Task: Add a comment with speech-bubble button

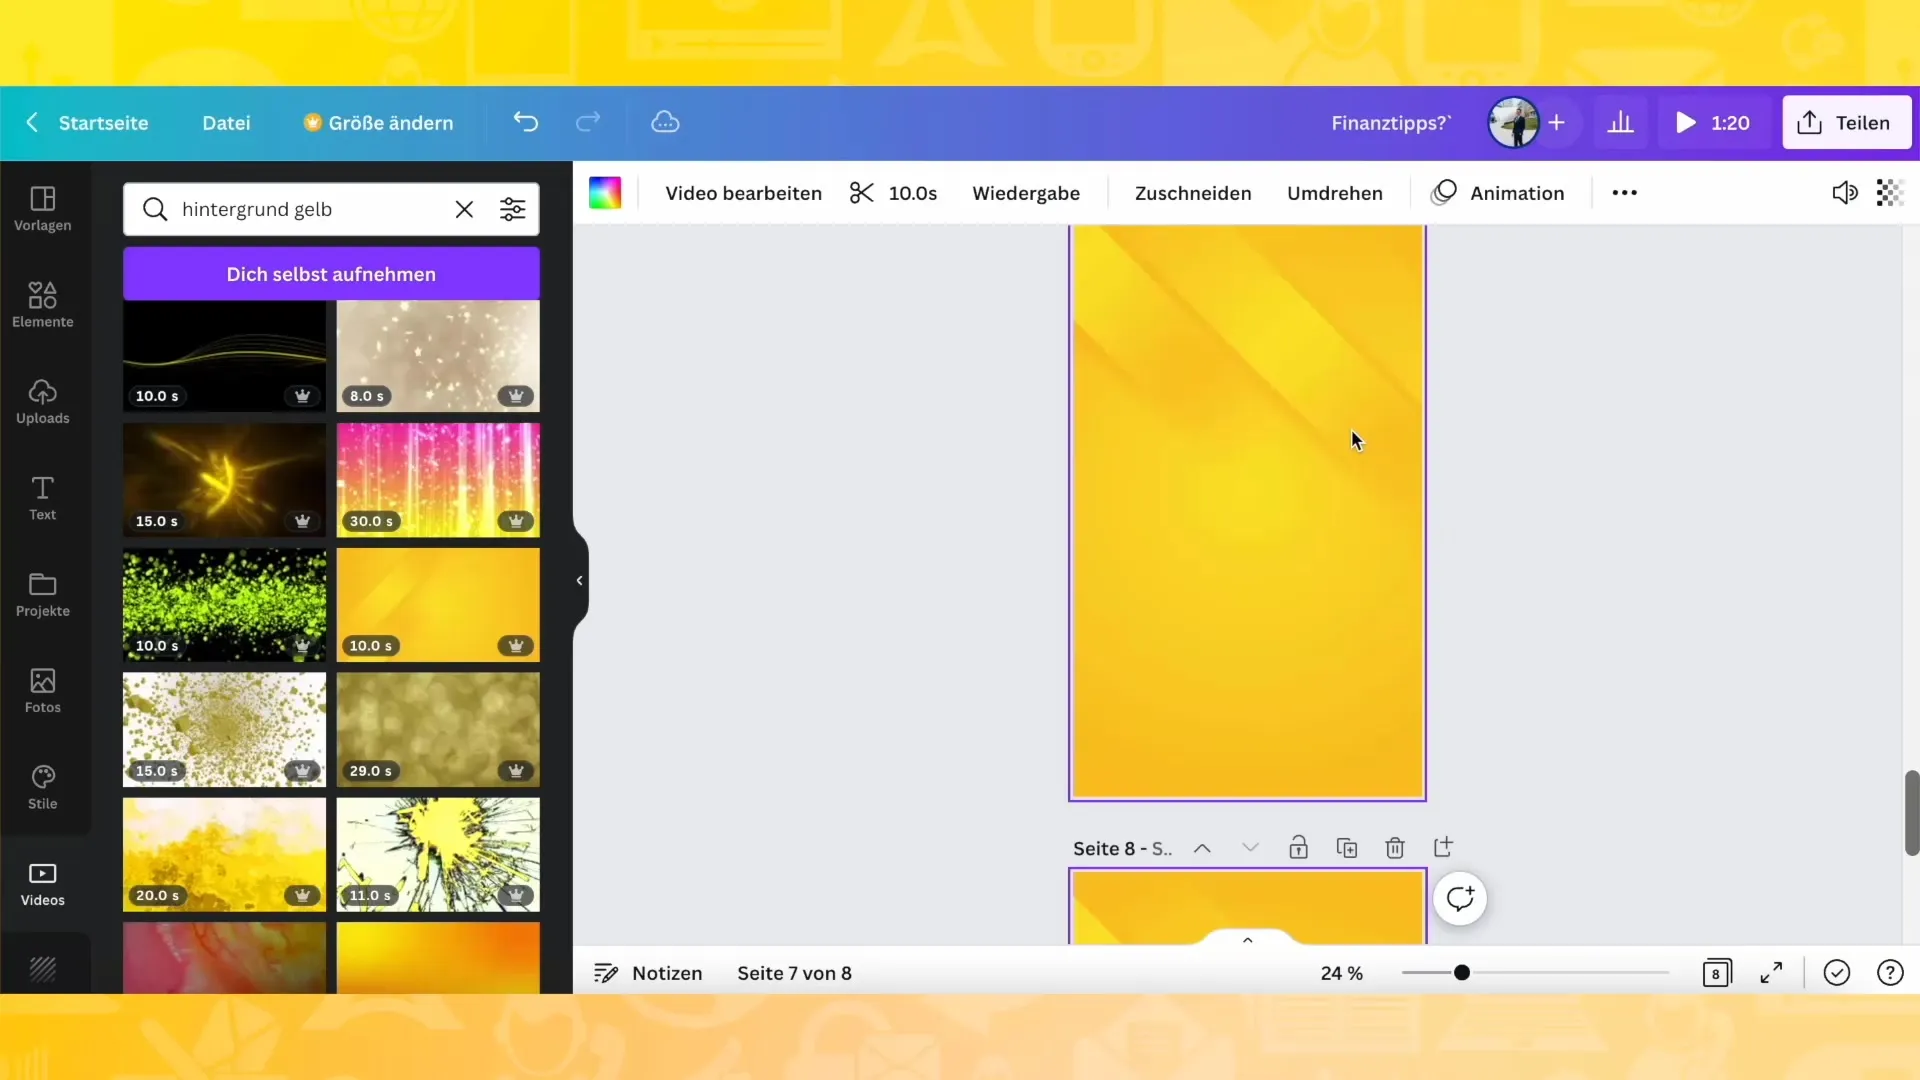Action: click(x=1460, y=898)
